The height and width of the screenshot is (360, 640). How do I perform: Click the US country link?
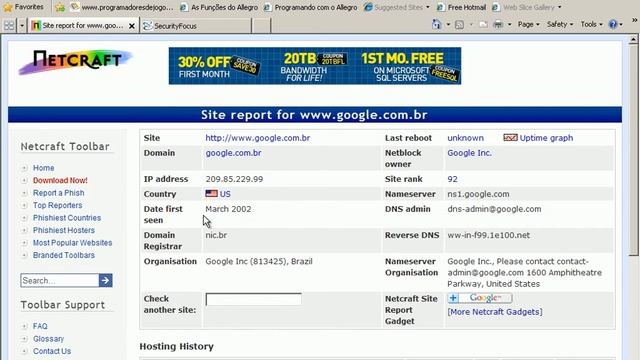click(225, 194)
